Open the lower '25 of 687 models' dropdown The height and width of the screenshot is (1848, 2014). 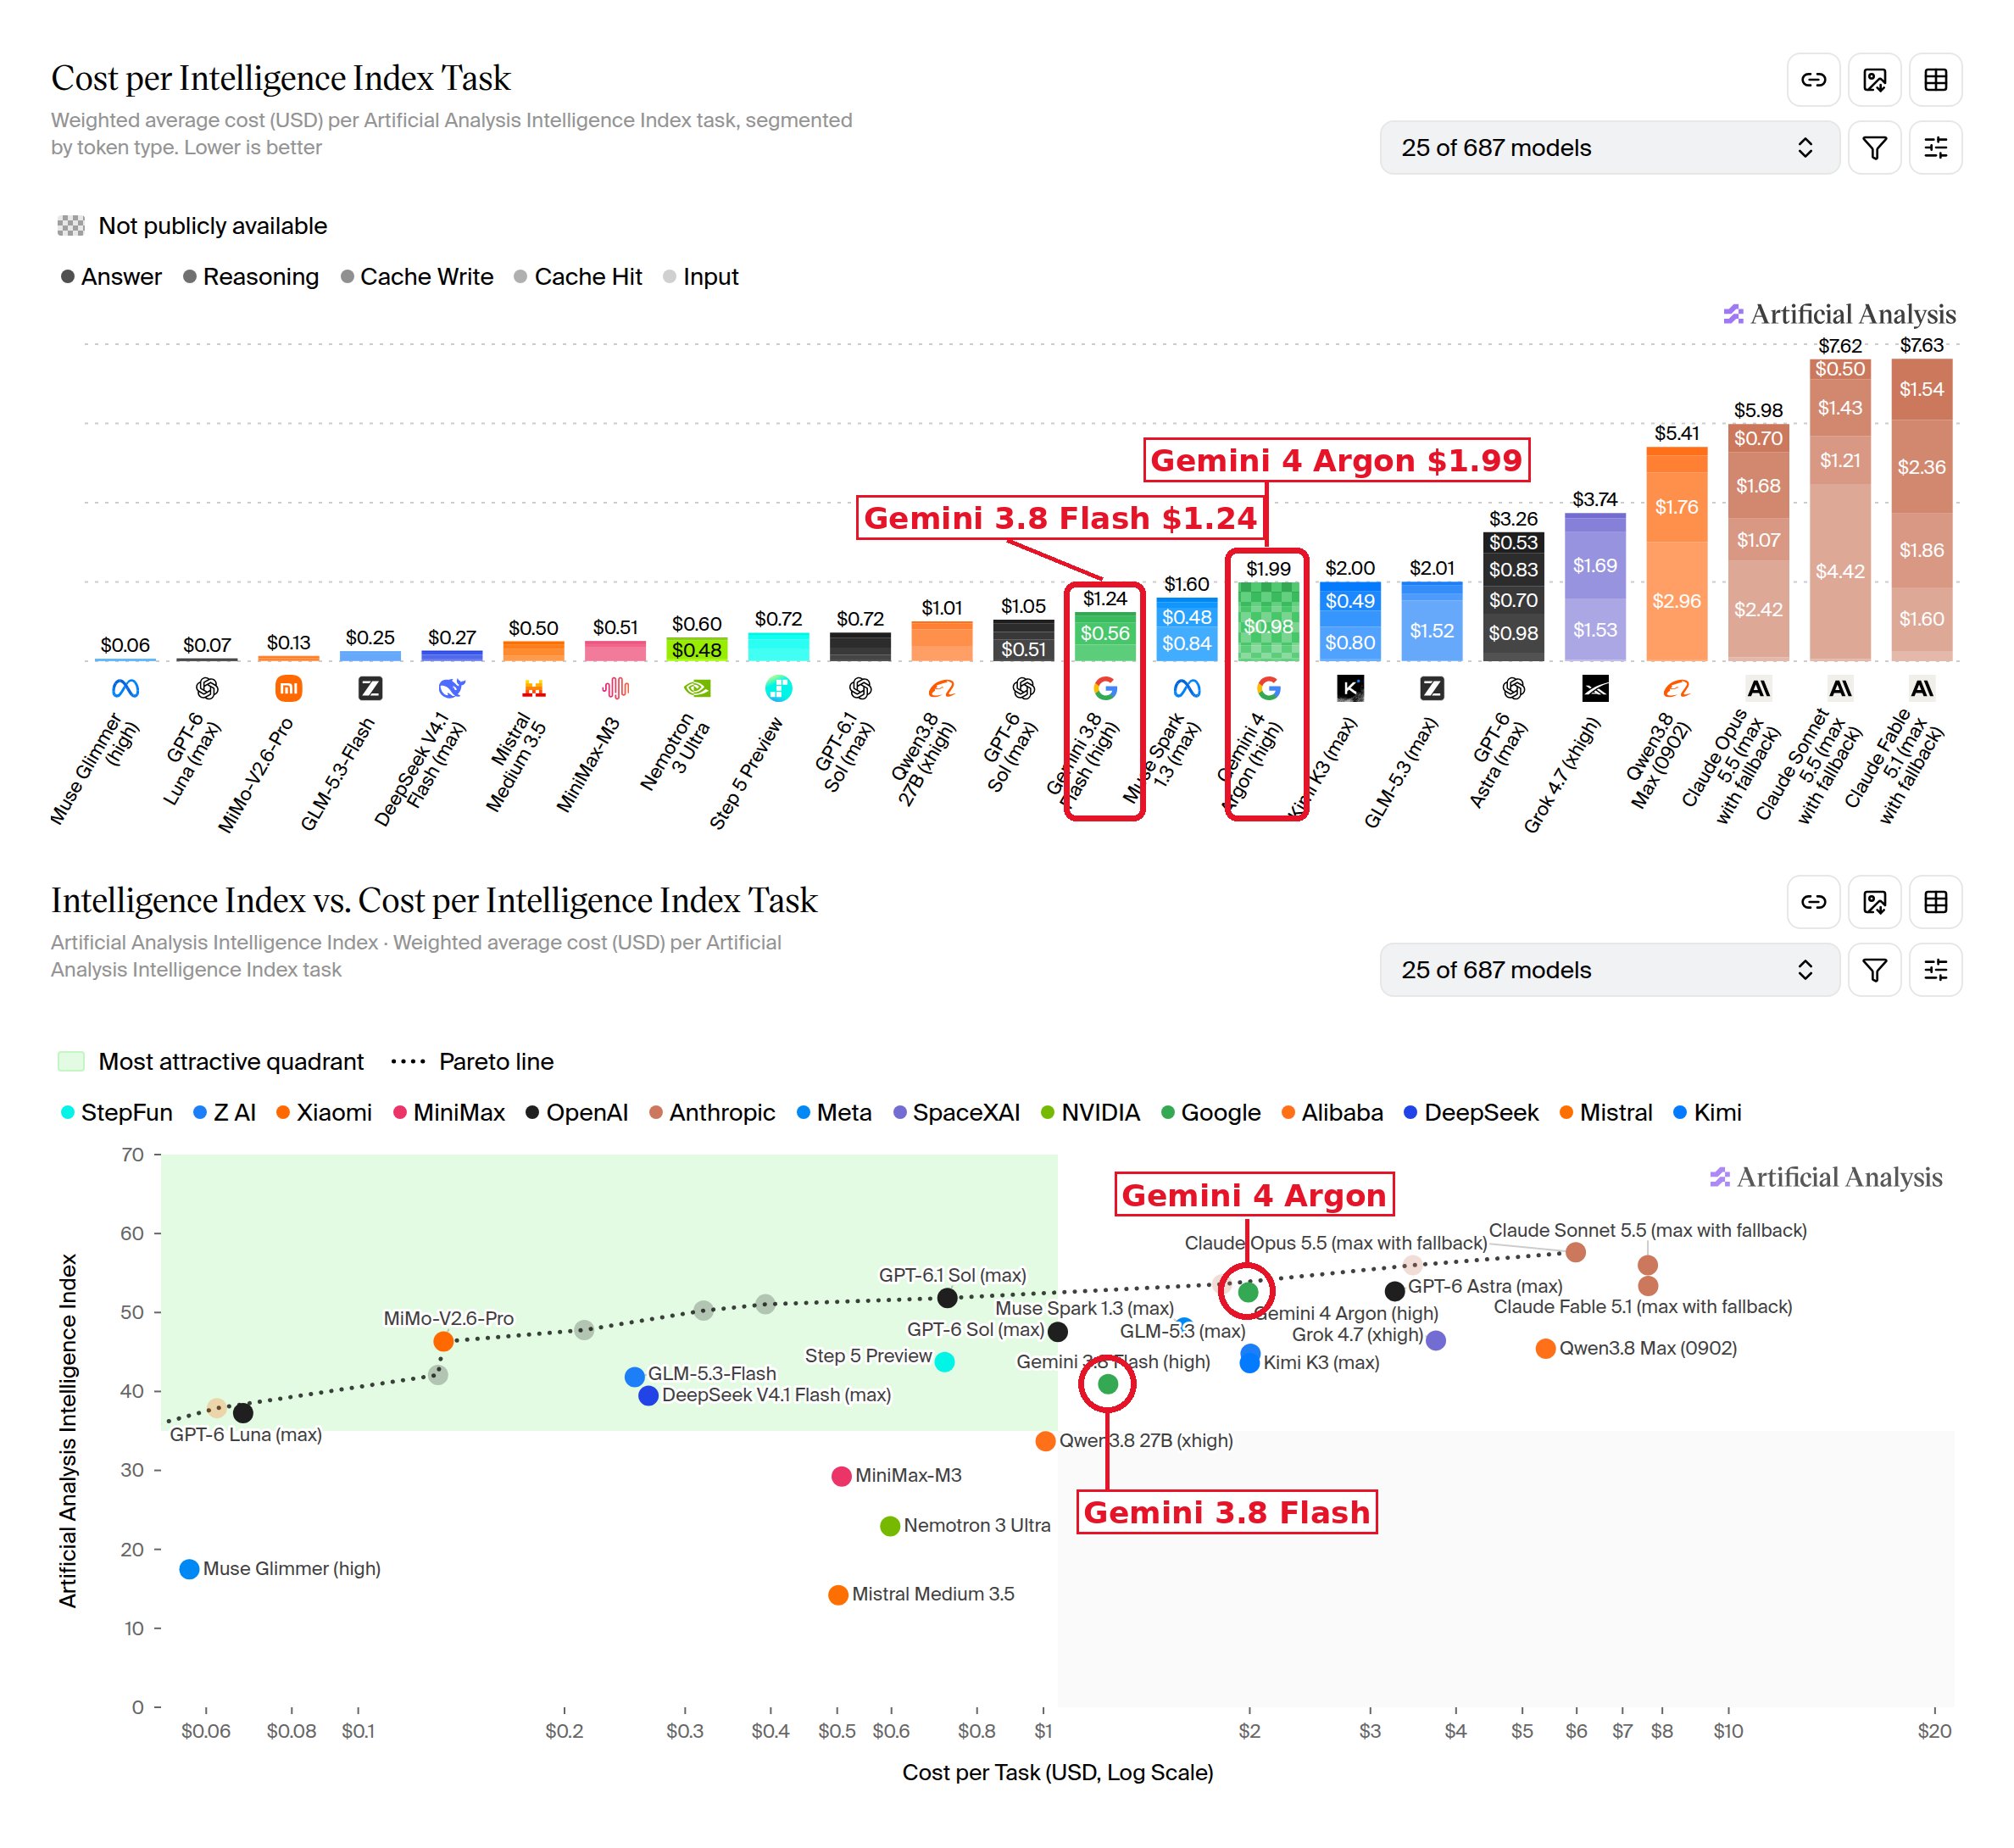click(x=1609, y=970)
